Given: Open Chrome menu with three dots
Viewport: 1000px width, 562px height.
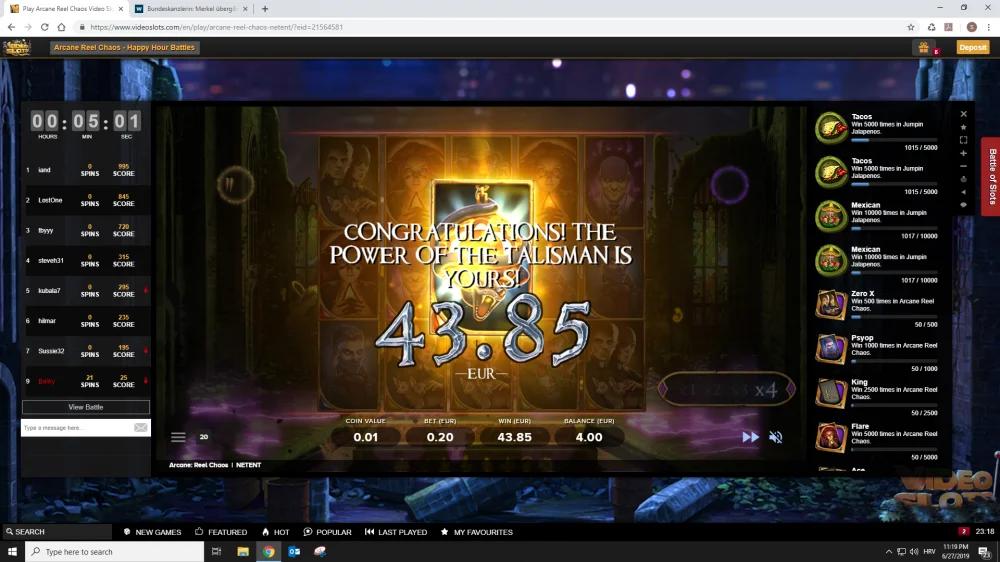Looking at the screenshot, I should (x=989, y=27).
